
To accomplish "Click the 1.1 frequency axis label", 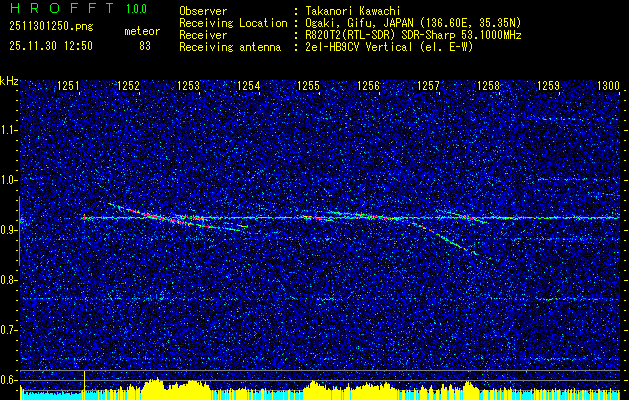I will click(9, 130).
